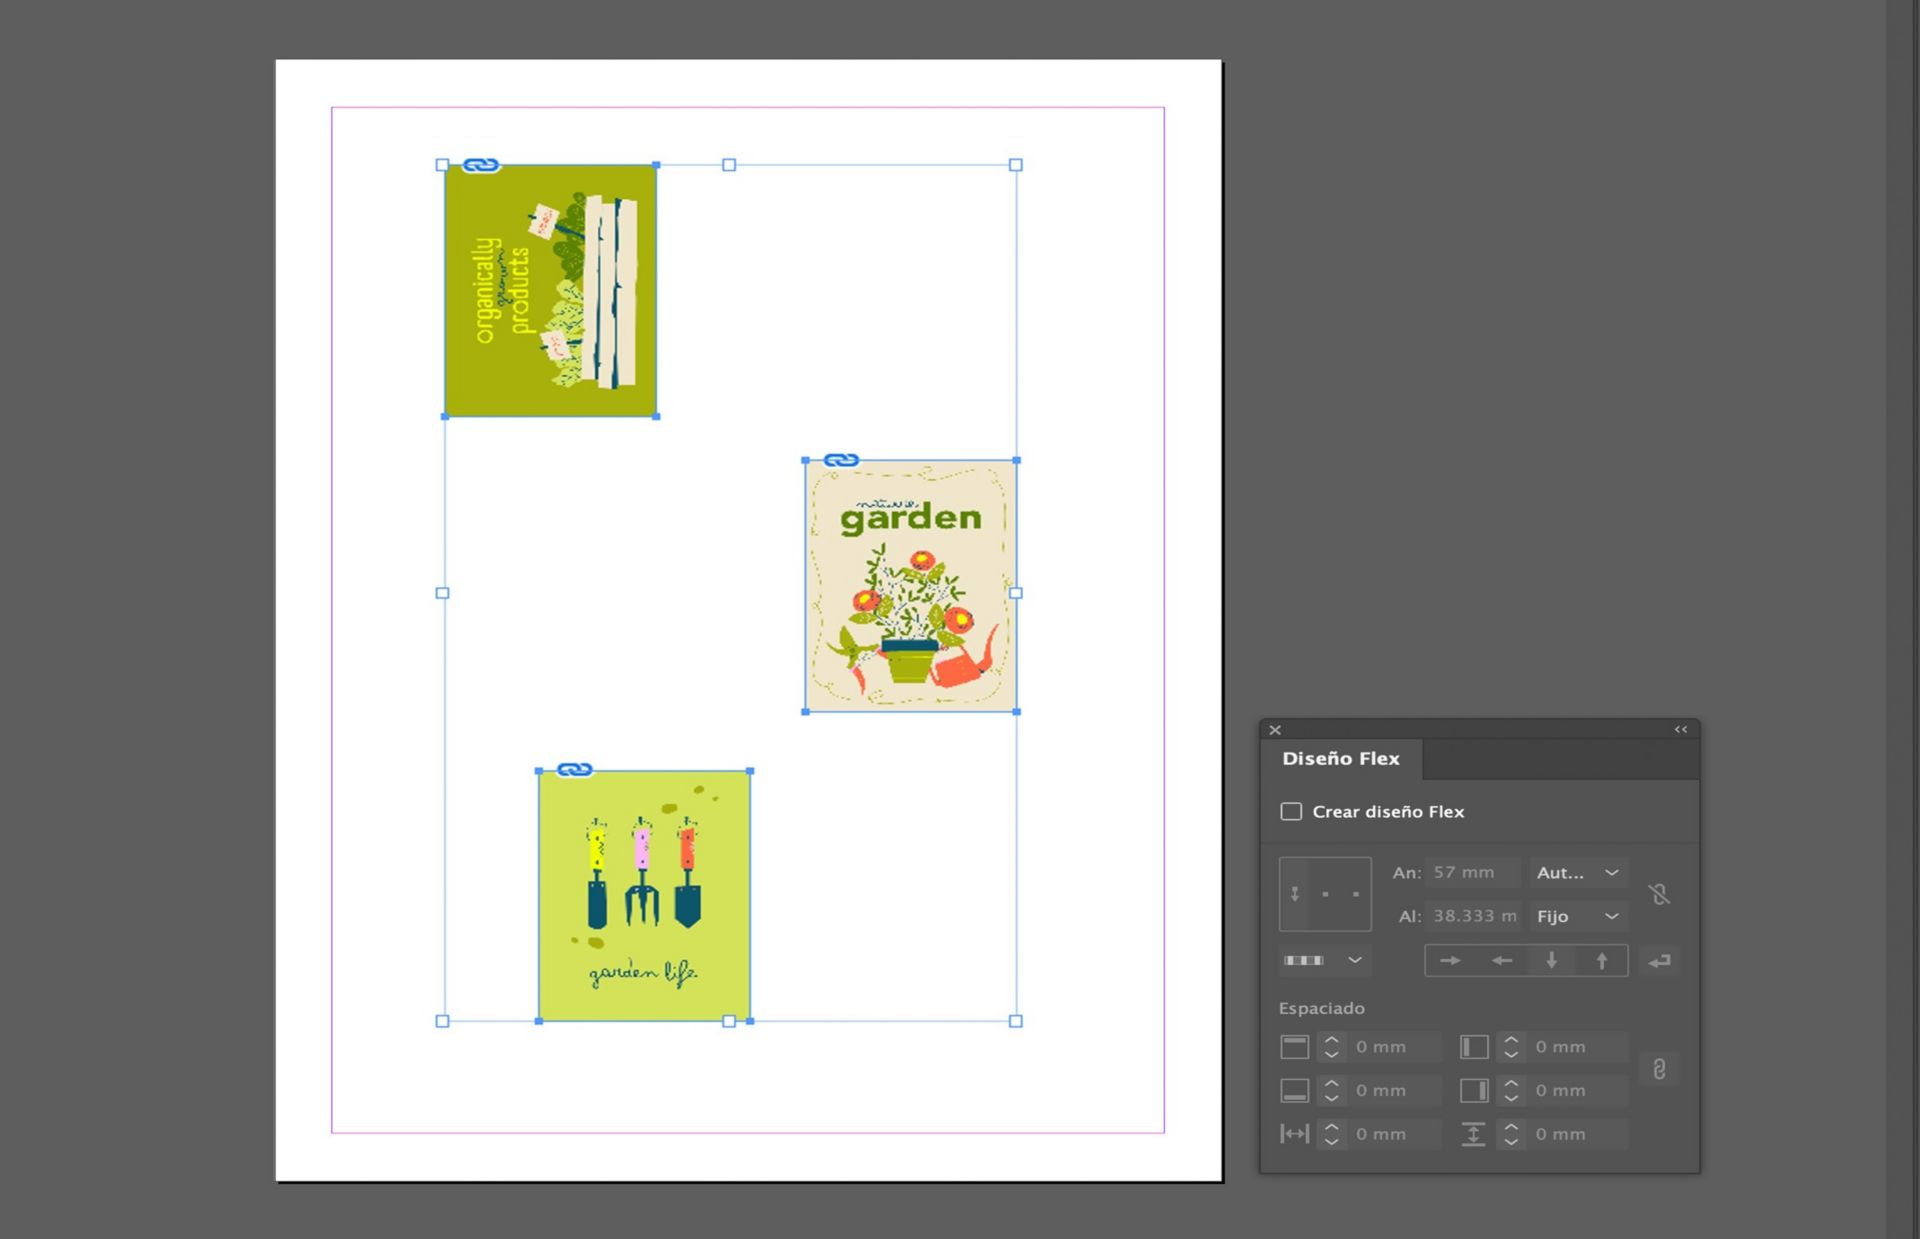This screenshot has width=1920, height=1239.
Task: Select the top-to-bottom direction arrow
Action: tap(1552, 961)
